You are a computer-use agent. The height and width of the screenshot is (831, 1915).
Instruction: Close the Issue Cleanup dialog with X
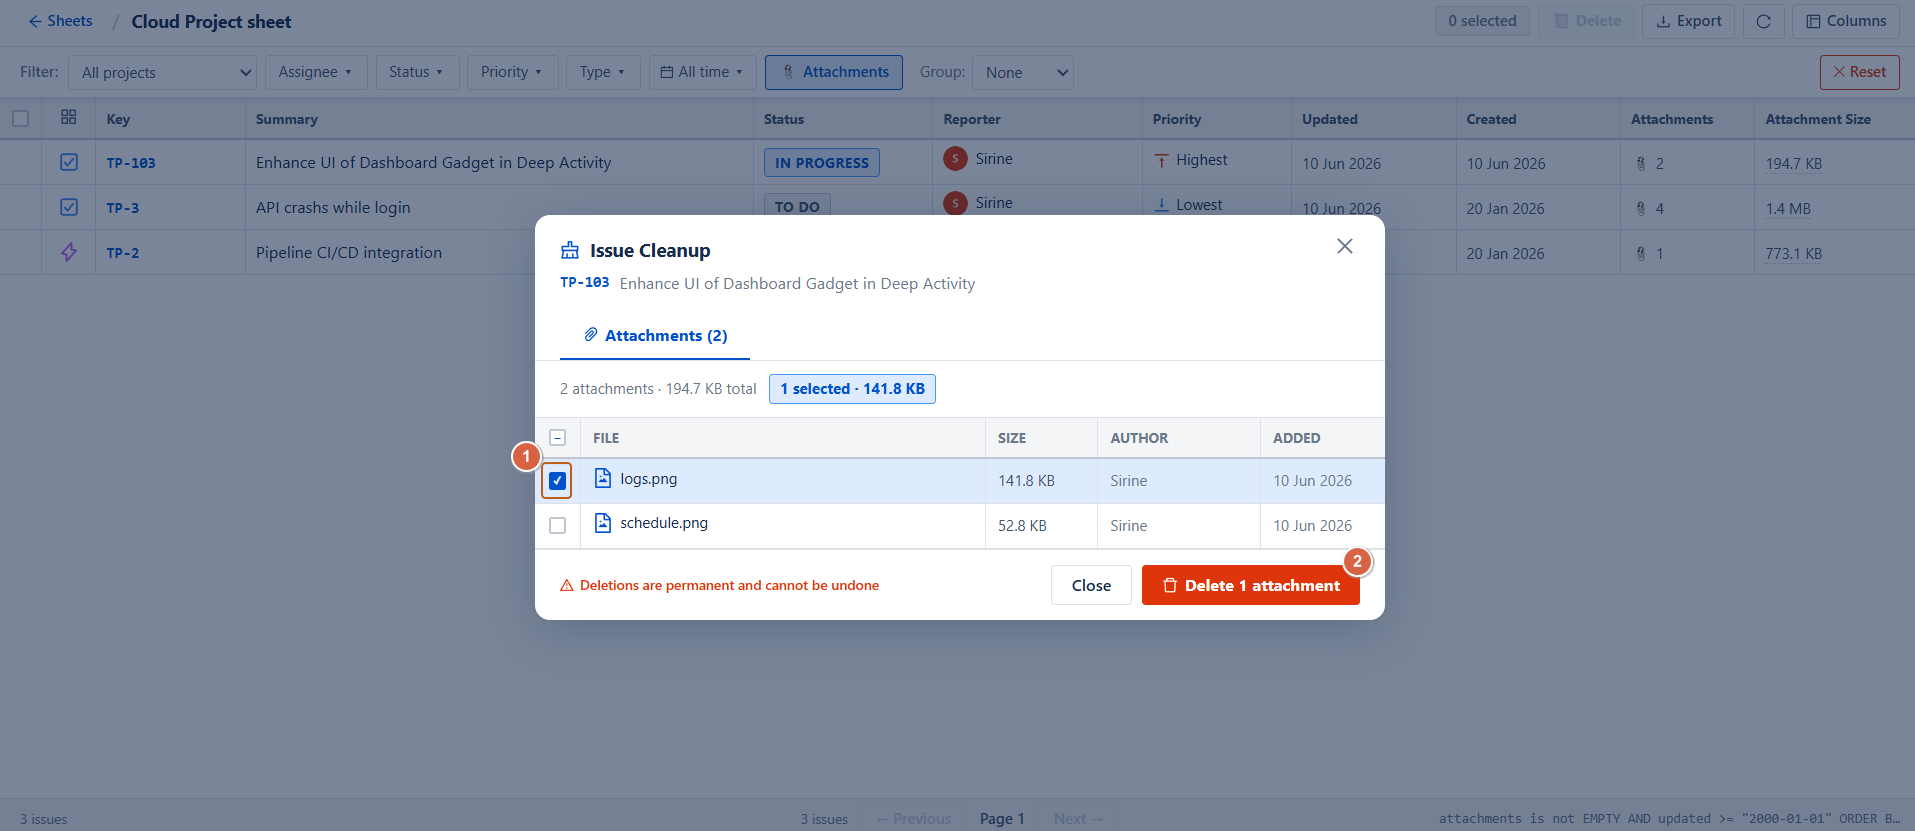(x=1345, y=246)
